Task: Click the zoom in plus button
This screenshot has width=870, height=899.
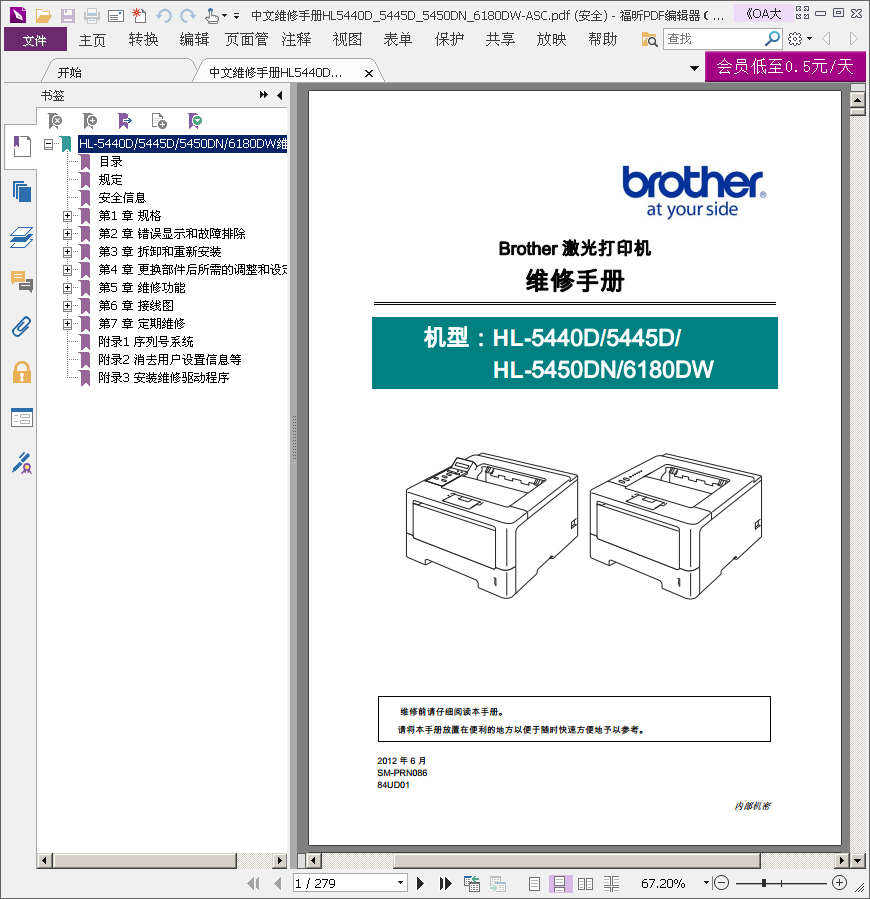Action: tap(840, 883)
